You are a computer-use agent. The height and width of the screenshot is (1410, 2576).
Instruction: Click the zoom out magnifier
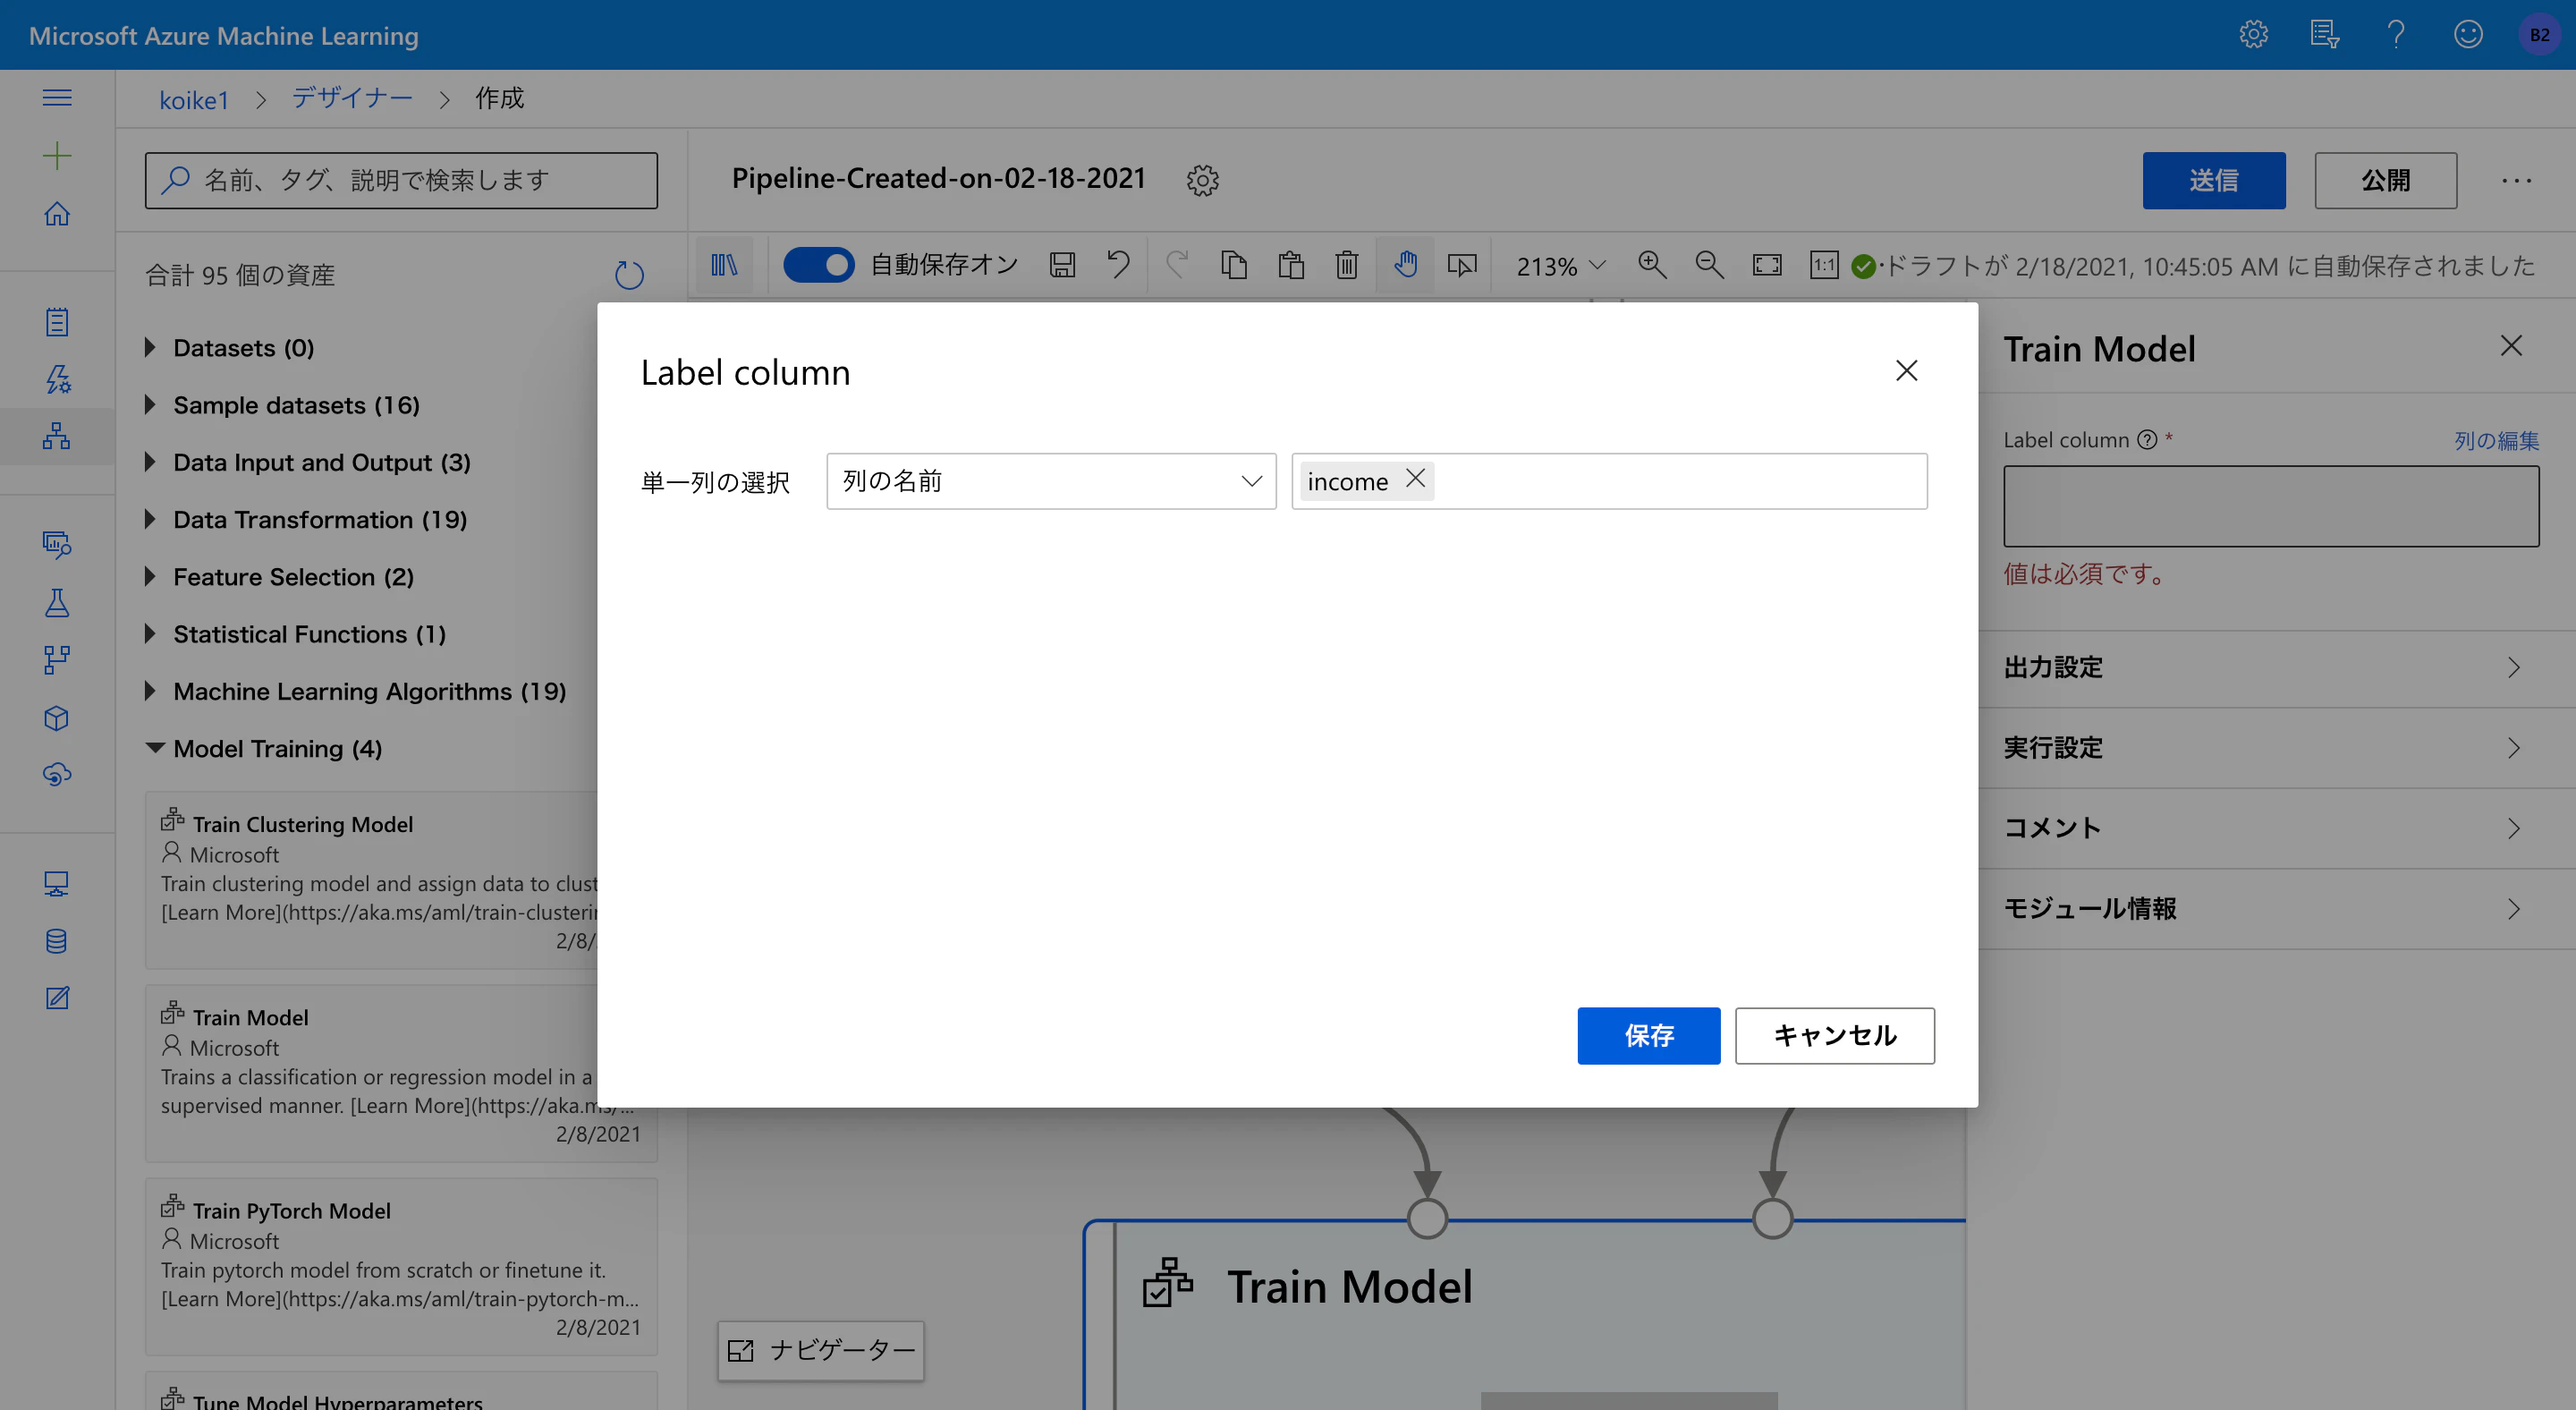point(1709,265)
